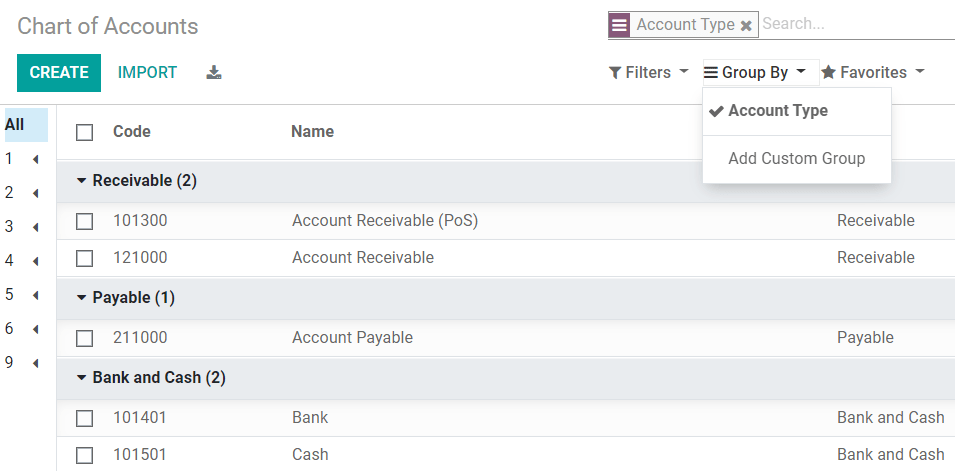955x471 pixels.
Task: Check the select-all header checkbox
Action: tap(85, 132)
